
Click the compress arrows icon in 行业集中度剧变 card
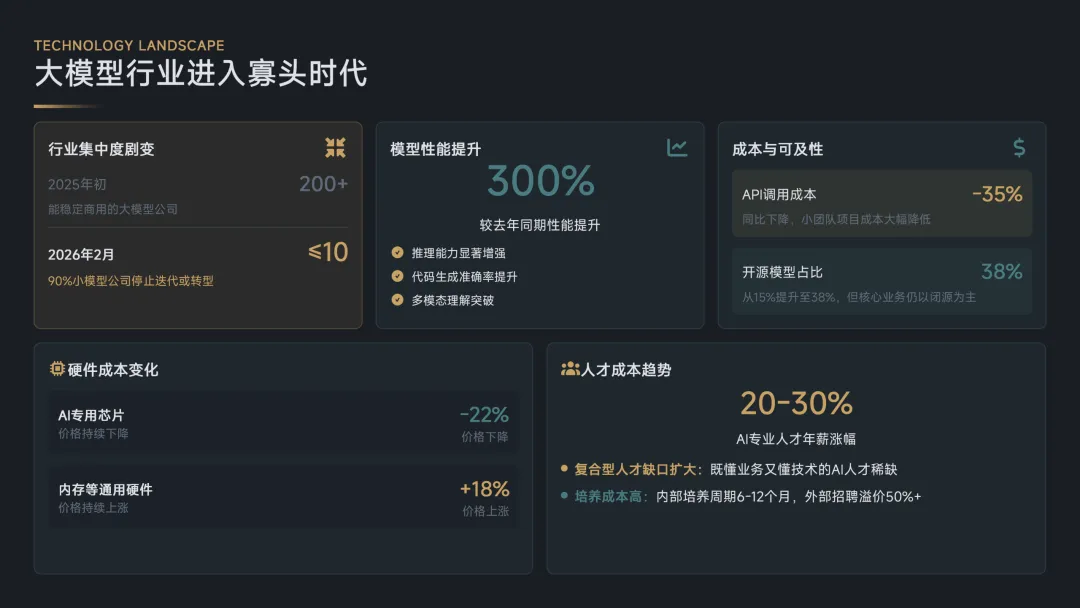[x=335, y=148]
